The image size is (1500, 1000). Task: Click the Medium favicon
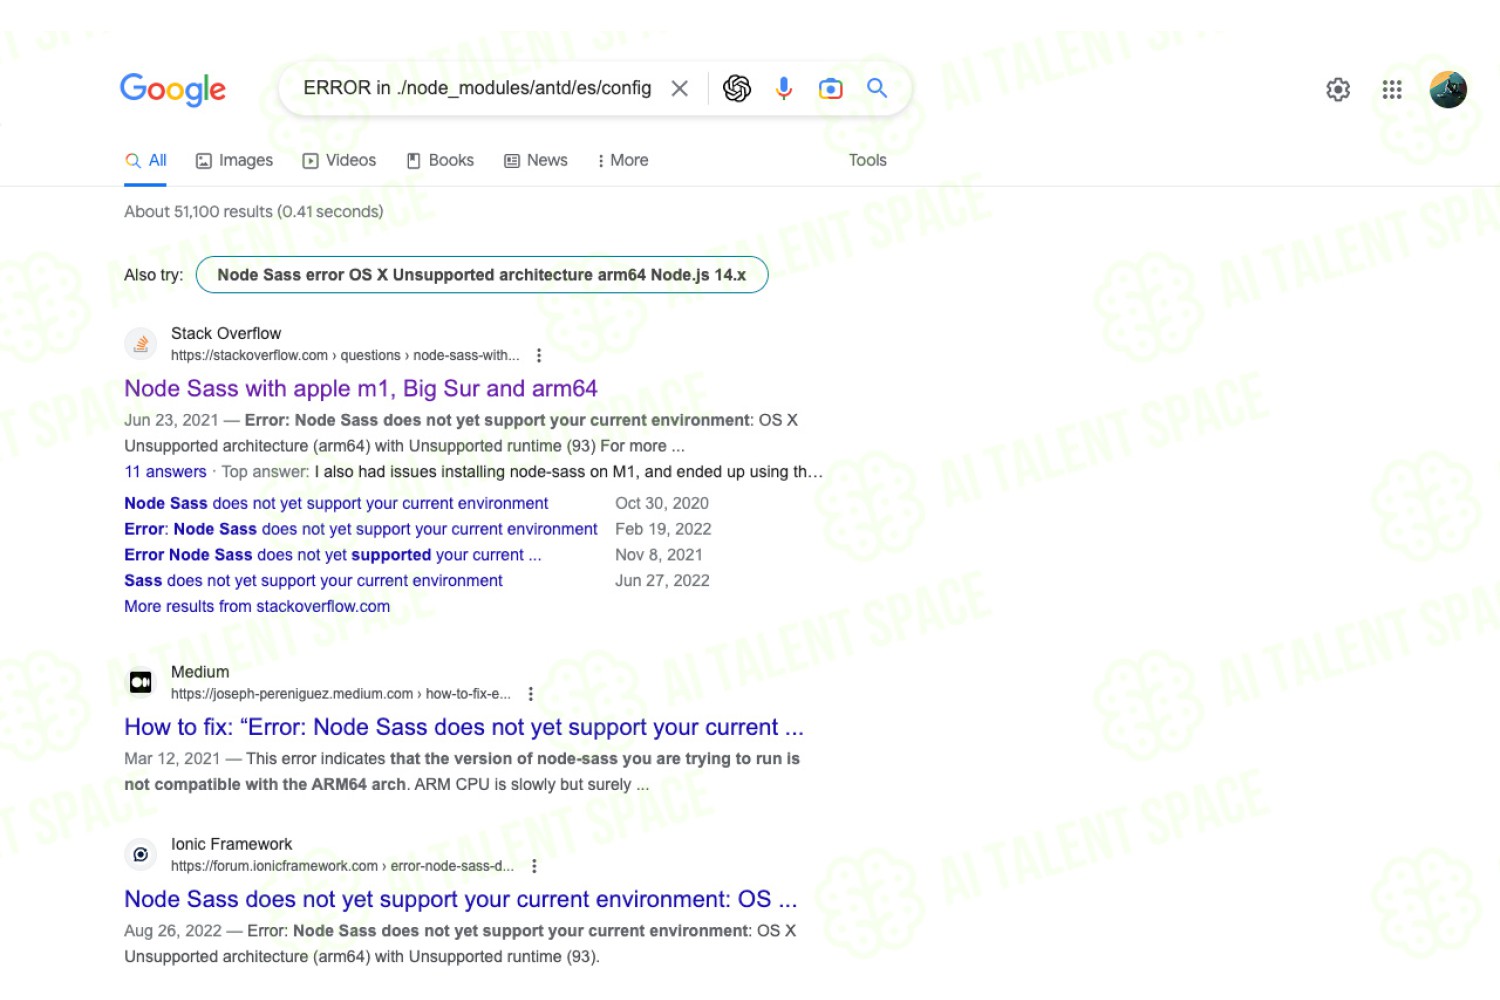pyautogui.click(x=141, y=682)
